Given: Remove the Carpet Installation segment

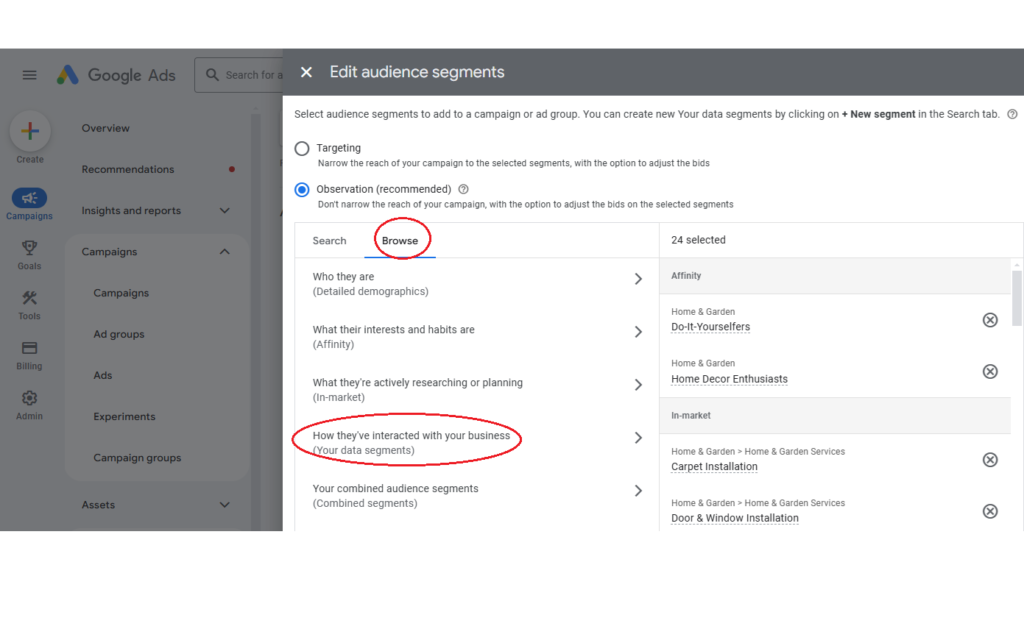Looking at the screenshot, I should coord(990,460).
